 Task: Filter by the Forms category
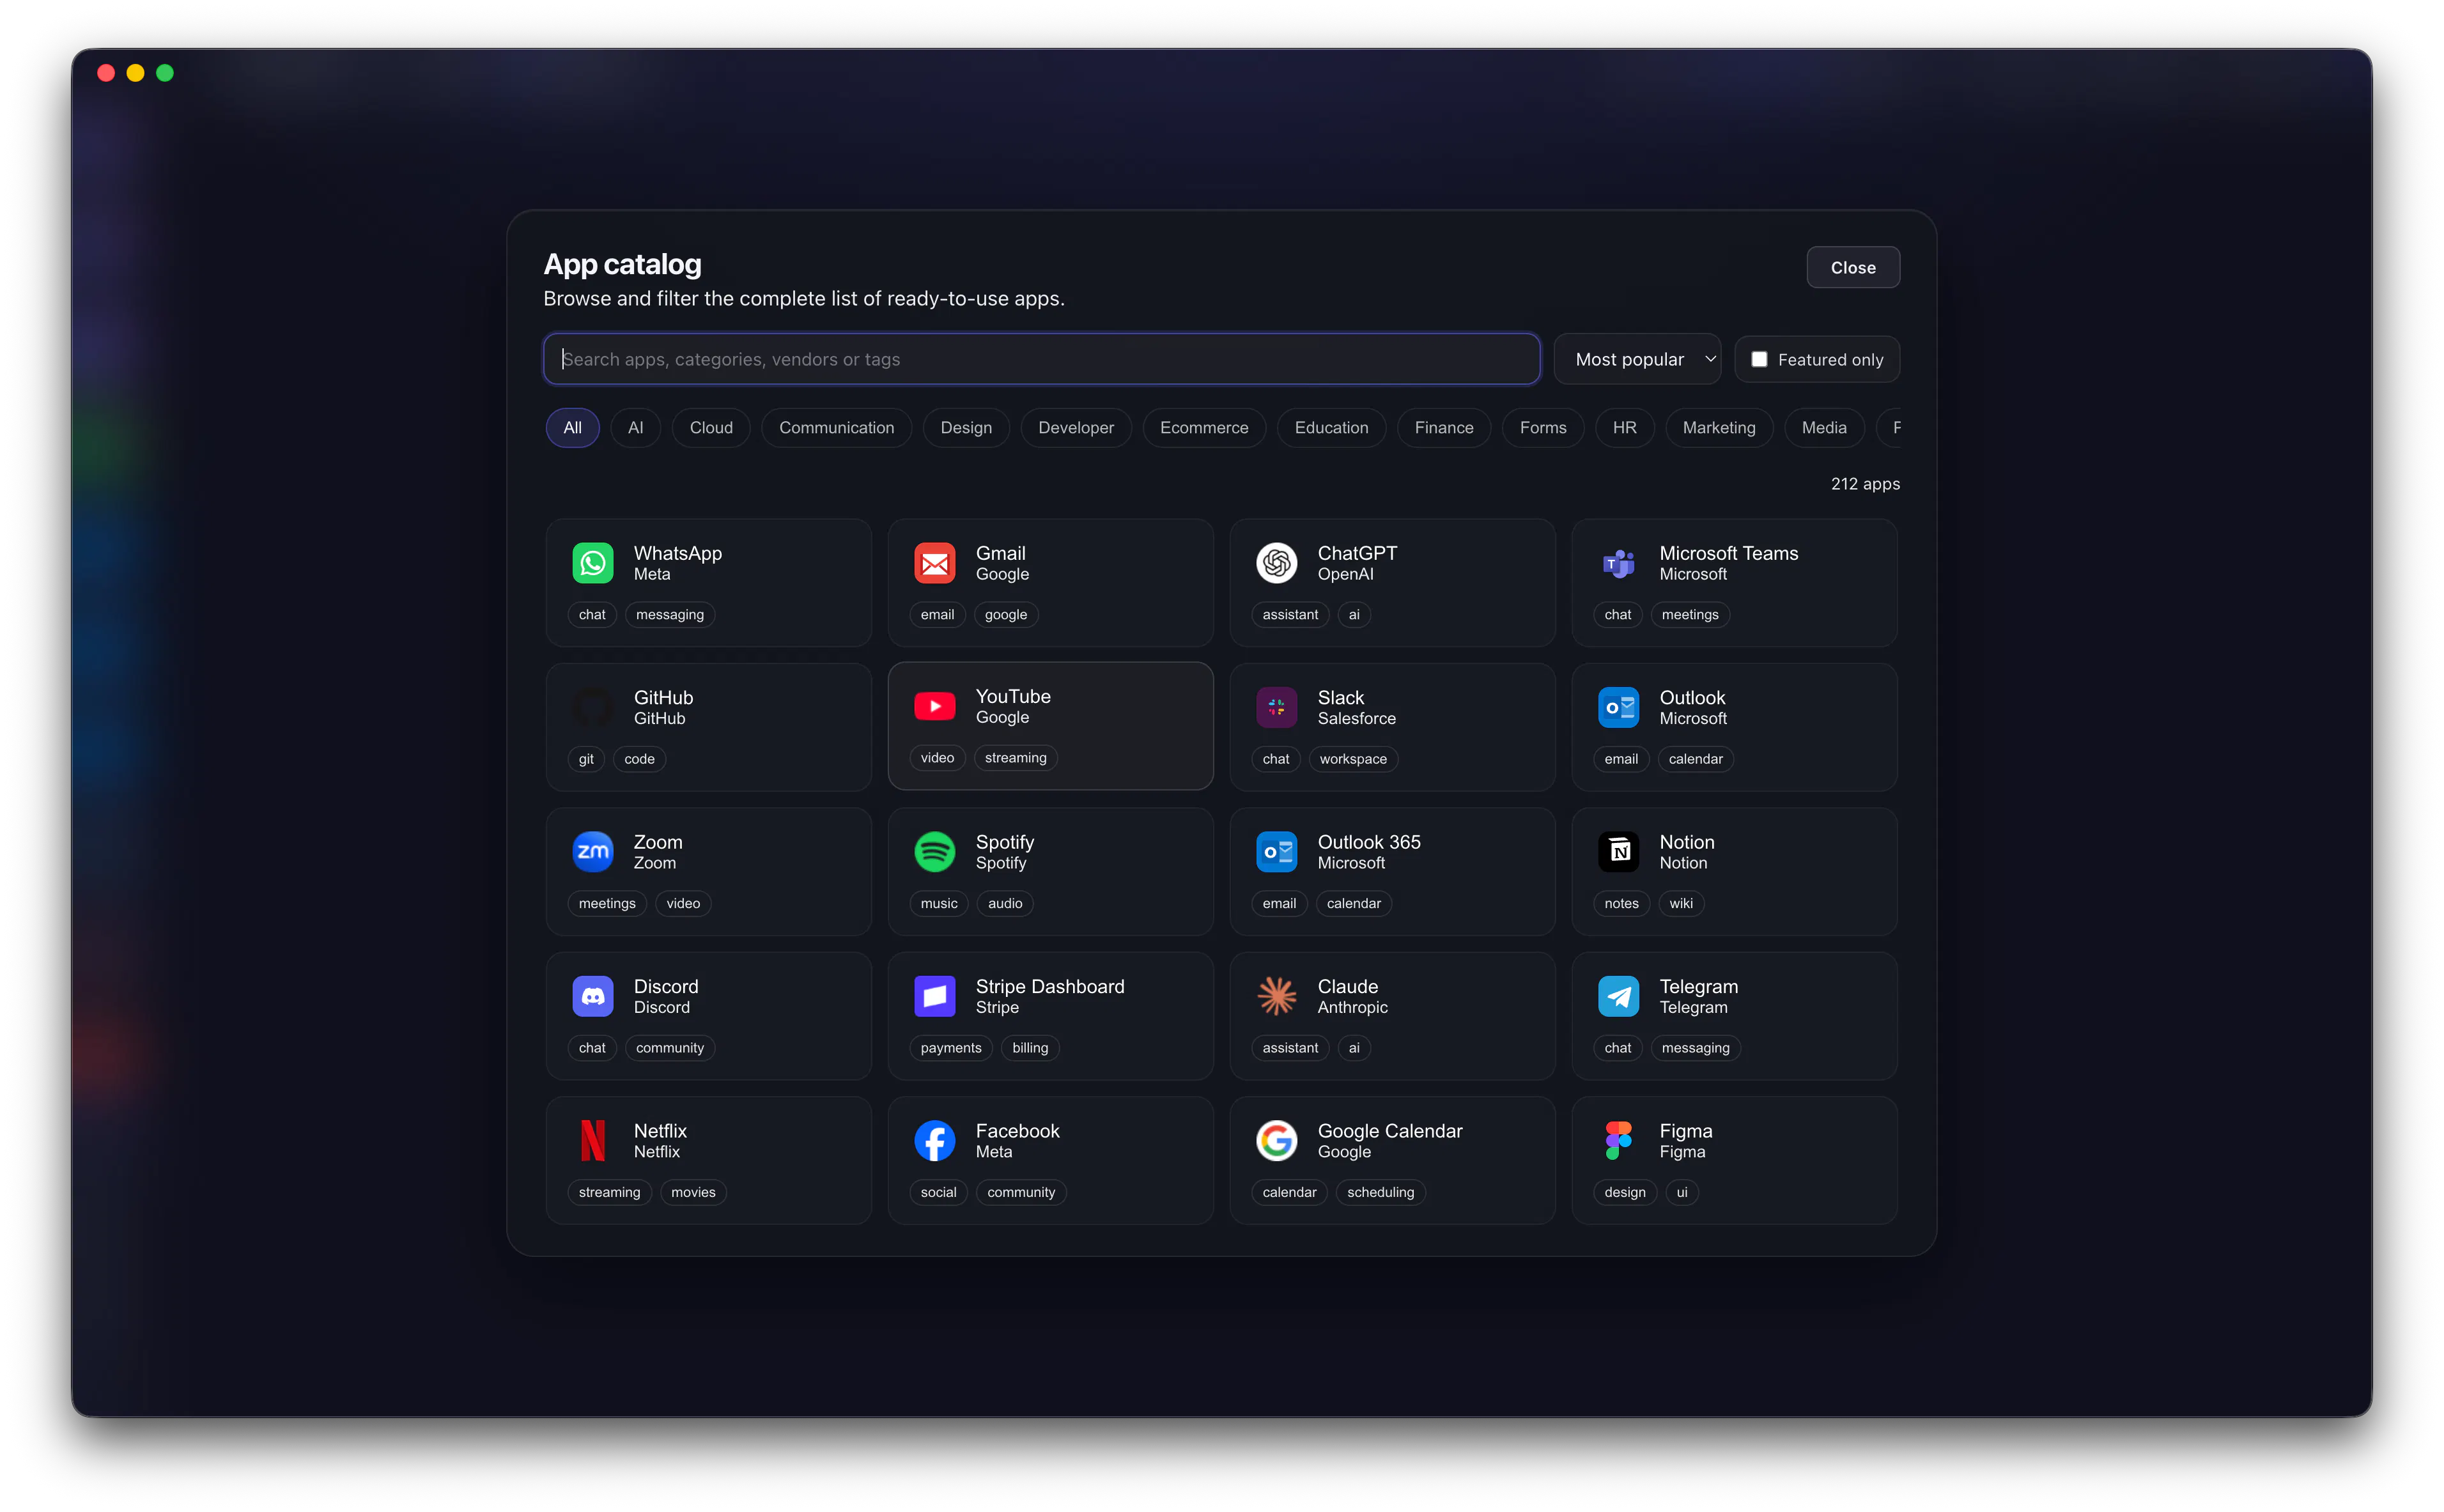1542,427
